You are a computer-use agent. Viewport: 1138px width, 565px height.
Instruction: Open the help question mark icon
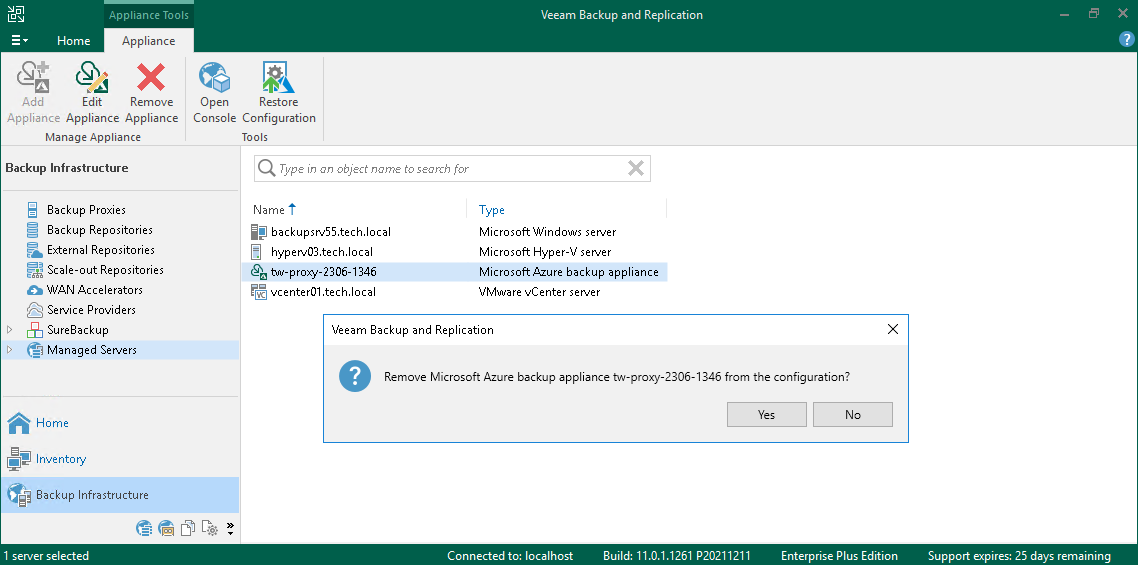tap(1126, 40)
